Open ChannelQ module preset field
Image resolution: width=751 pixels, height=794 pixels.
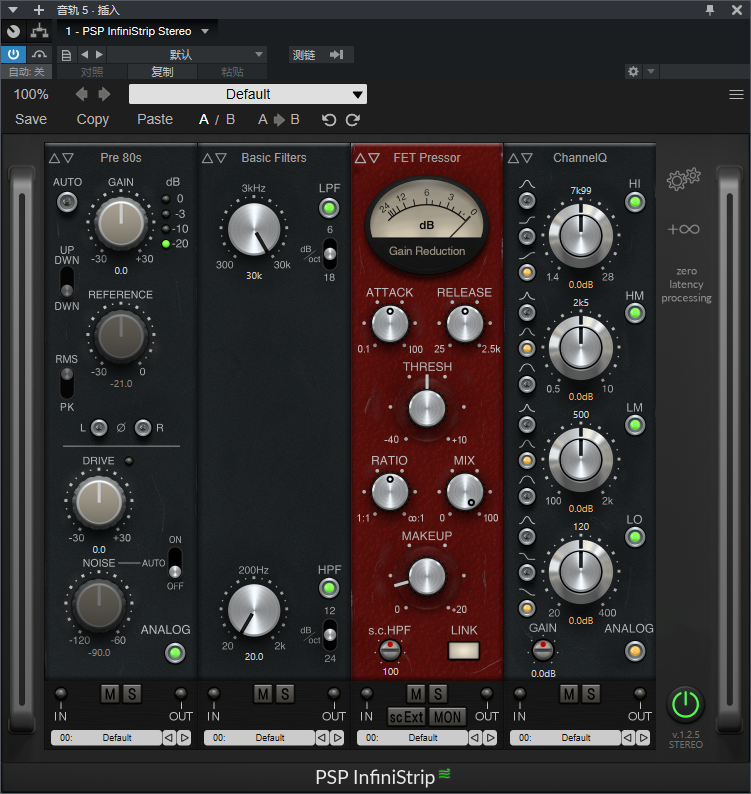pyautogui.click(x=565, y=738)
